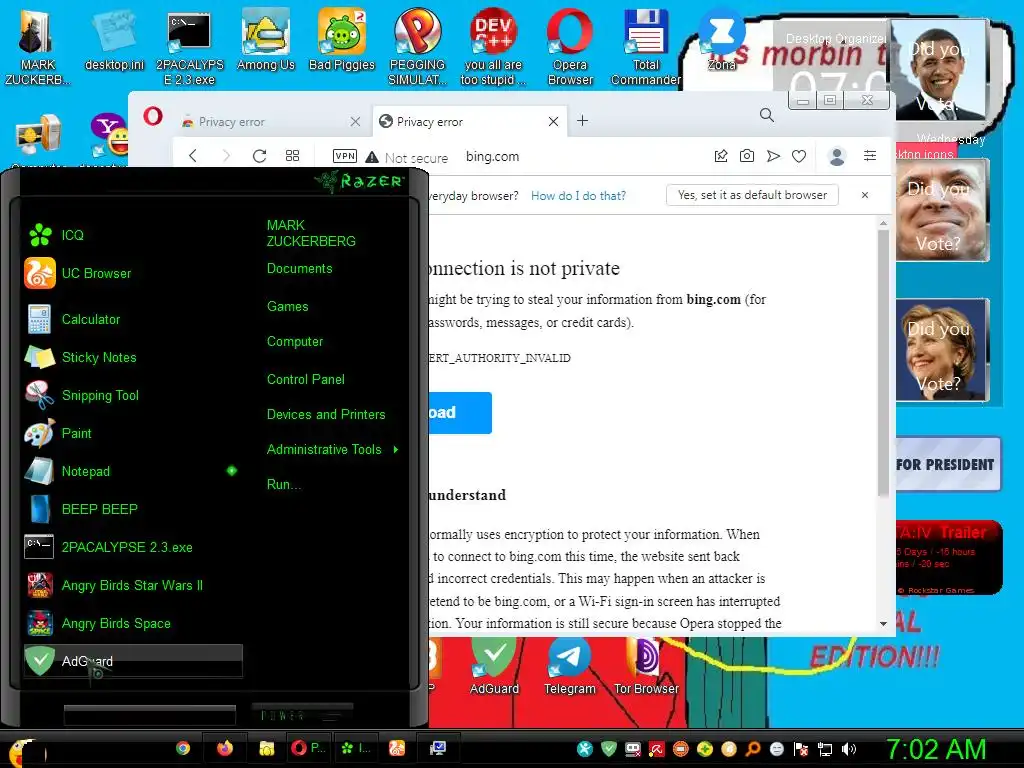Viewport: 1024px width, 768px height.
Task: Add page to bookmarks with heart icon
Action: [799, 156]
